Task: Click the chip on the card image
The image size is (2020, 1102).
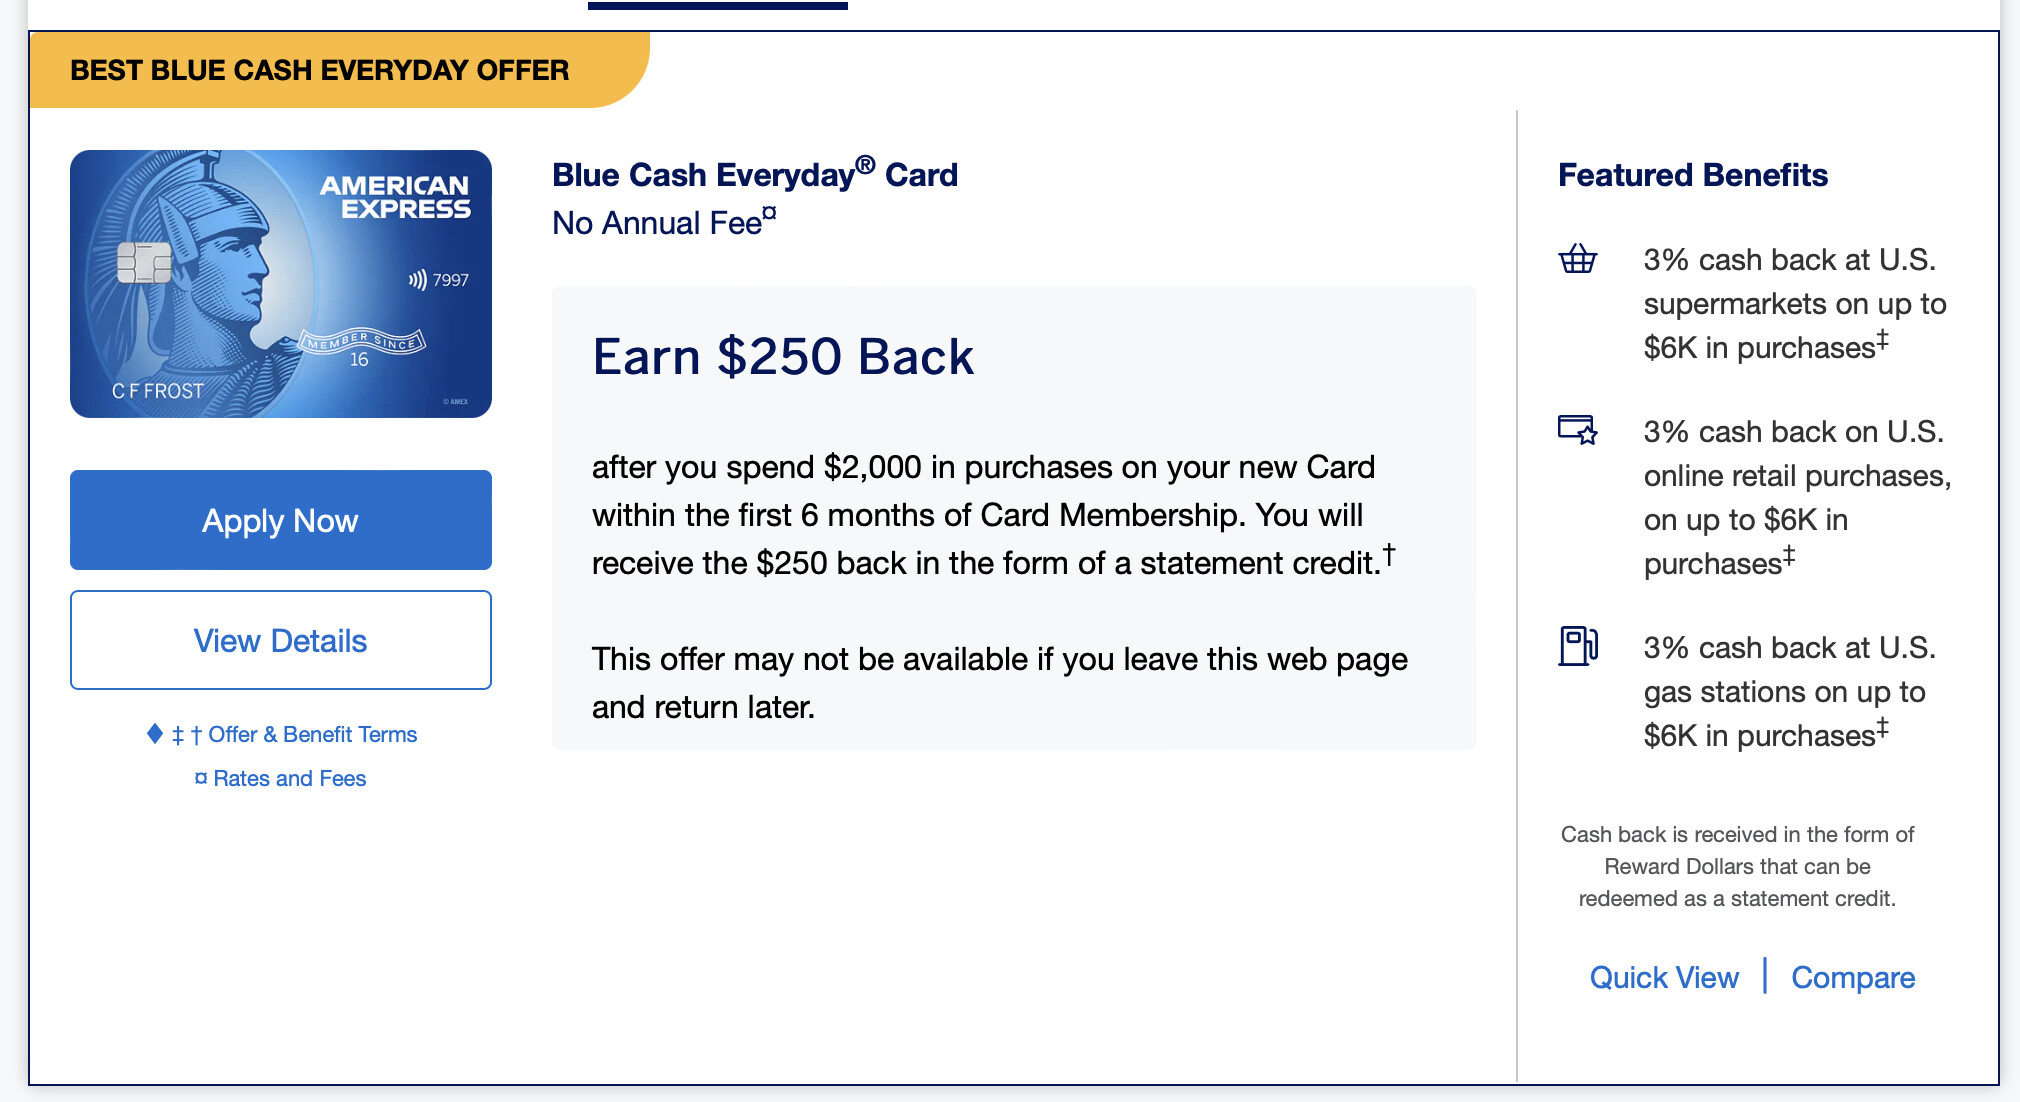Action: [x=144, y=263]
